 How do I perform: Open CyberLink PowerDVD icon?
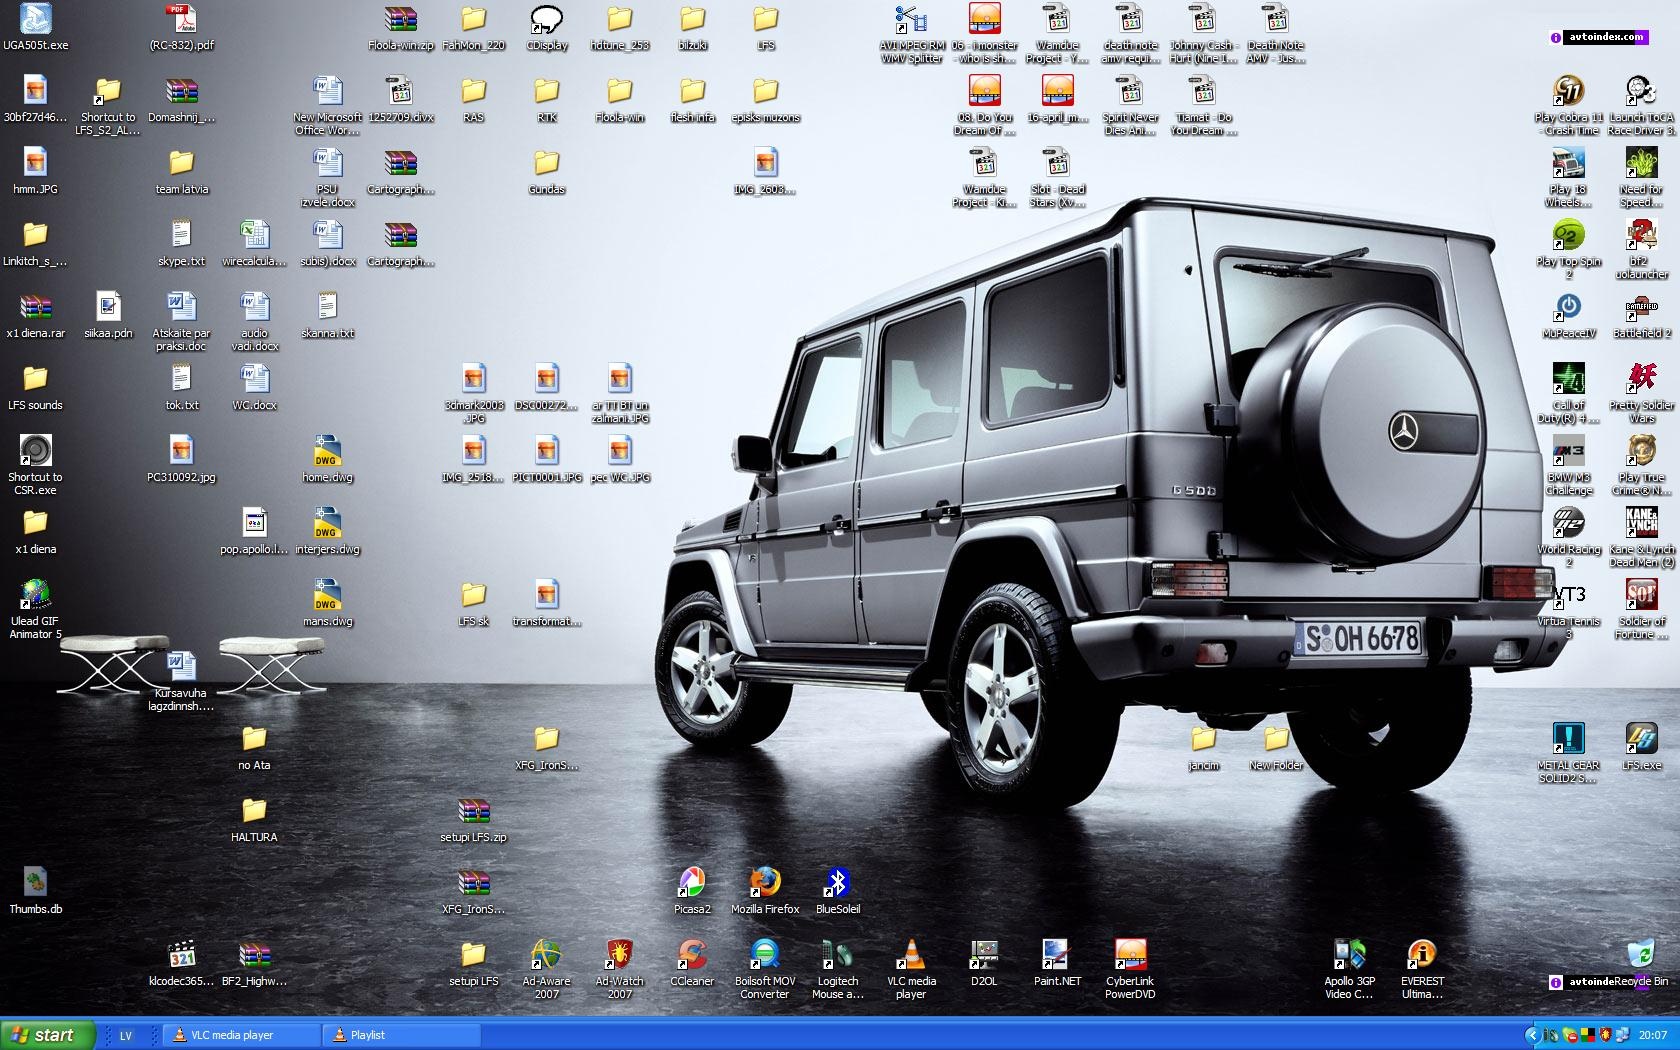pyautogui.click(x=1130, y=954)
